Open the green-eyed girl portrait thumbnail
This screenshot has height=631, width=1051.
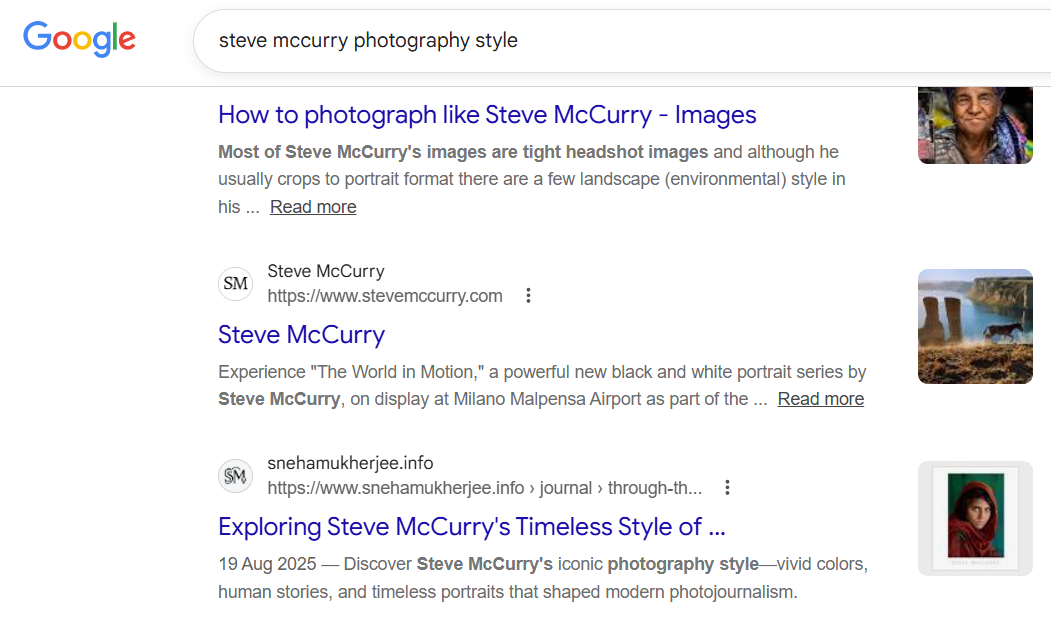[974, 518]
